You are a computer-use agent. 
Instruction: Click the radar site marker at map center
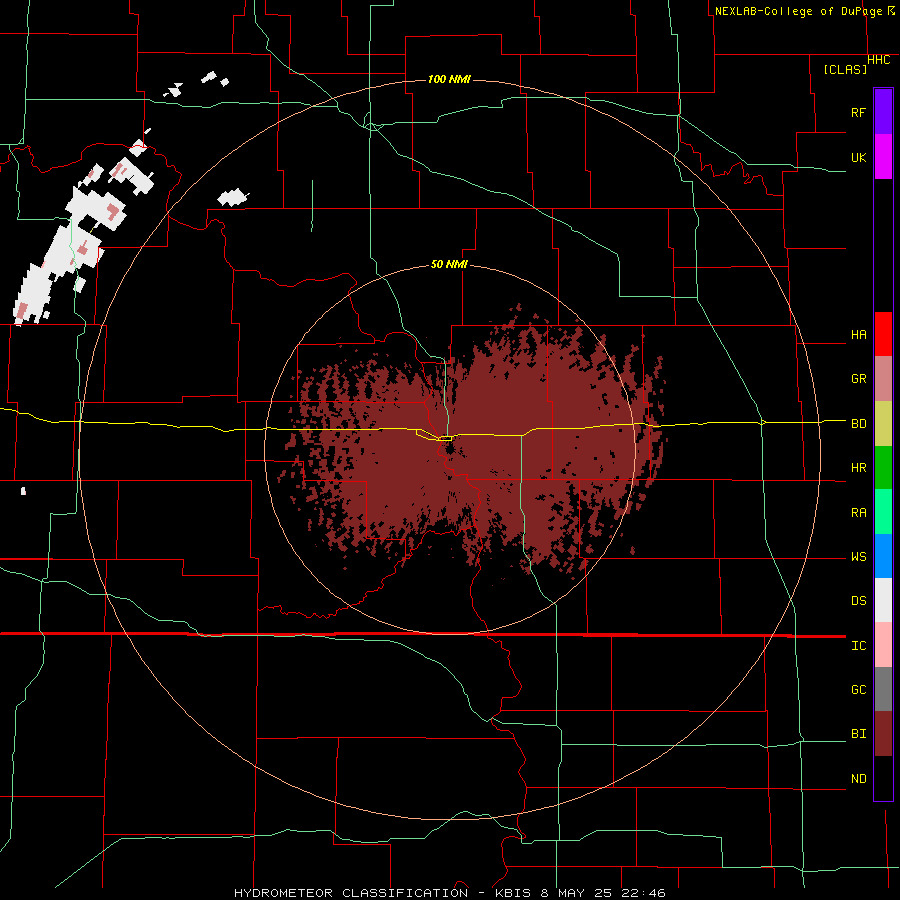click(x=446, y=439)
